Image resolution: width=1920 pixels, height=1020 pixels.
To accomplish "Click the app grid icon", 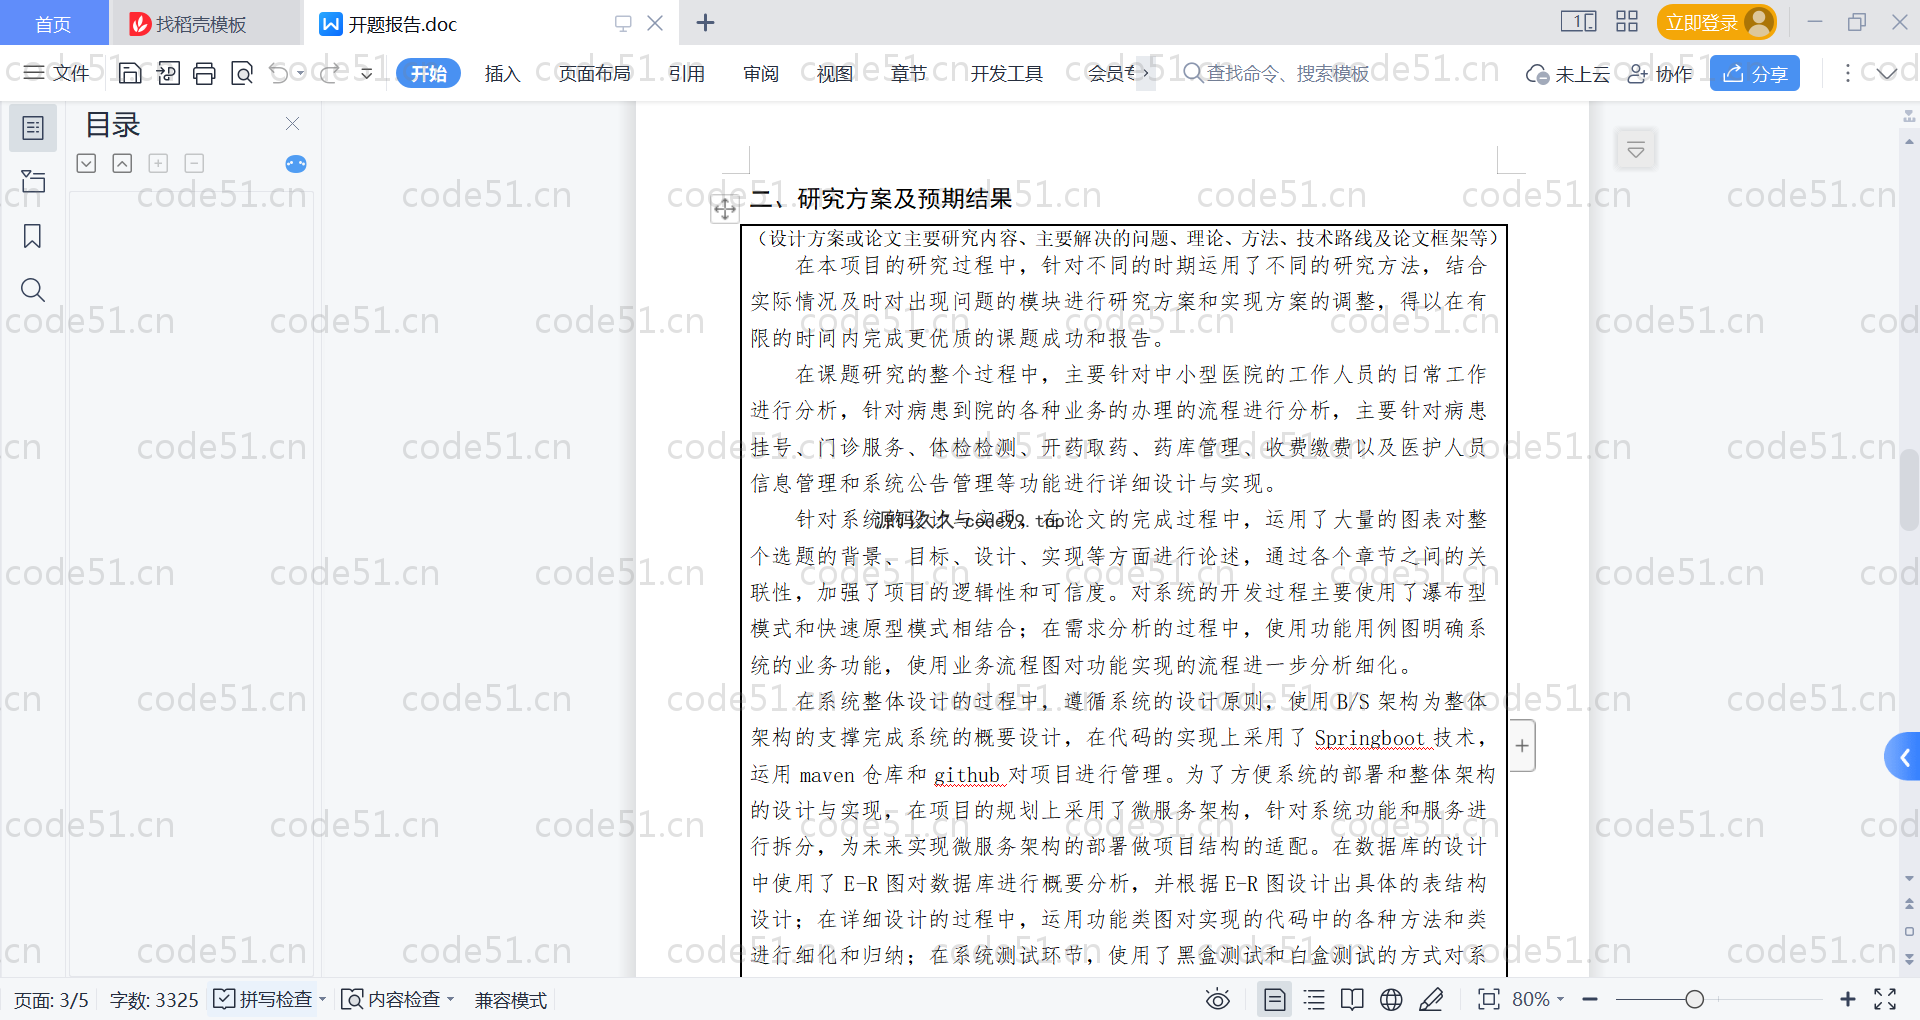I will pos(1627,21).
